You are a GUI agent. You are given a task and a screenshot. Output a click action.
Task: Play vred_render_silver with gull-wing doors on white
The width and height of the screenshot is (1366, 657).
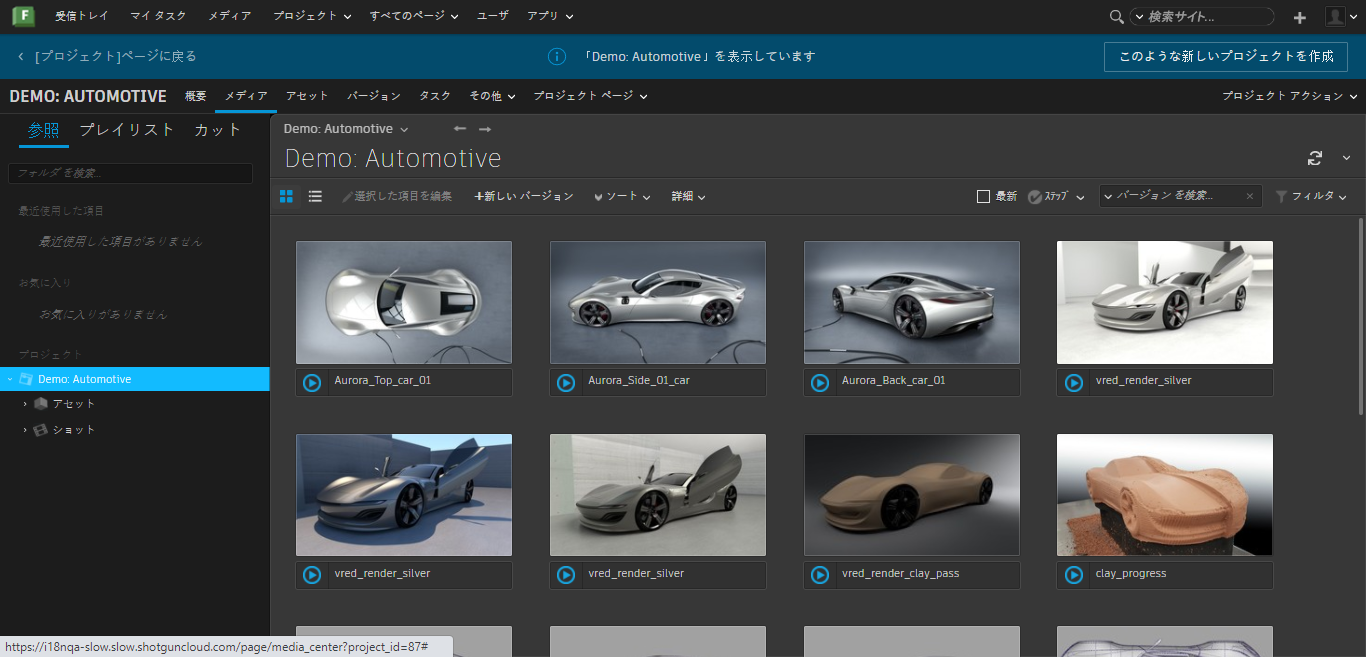[x=1074, y=382]
